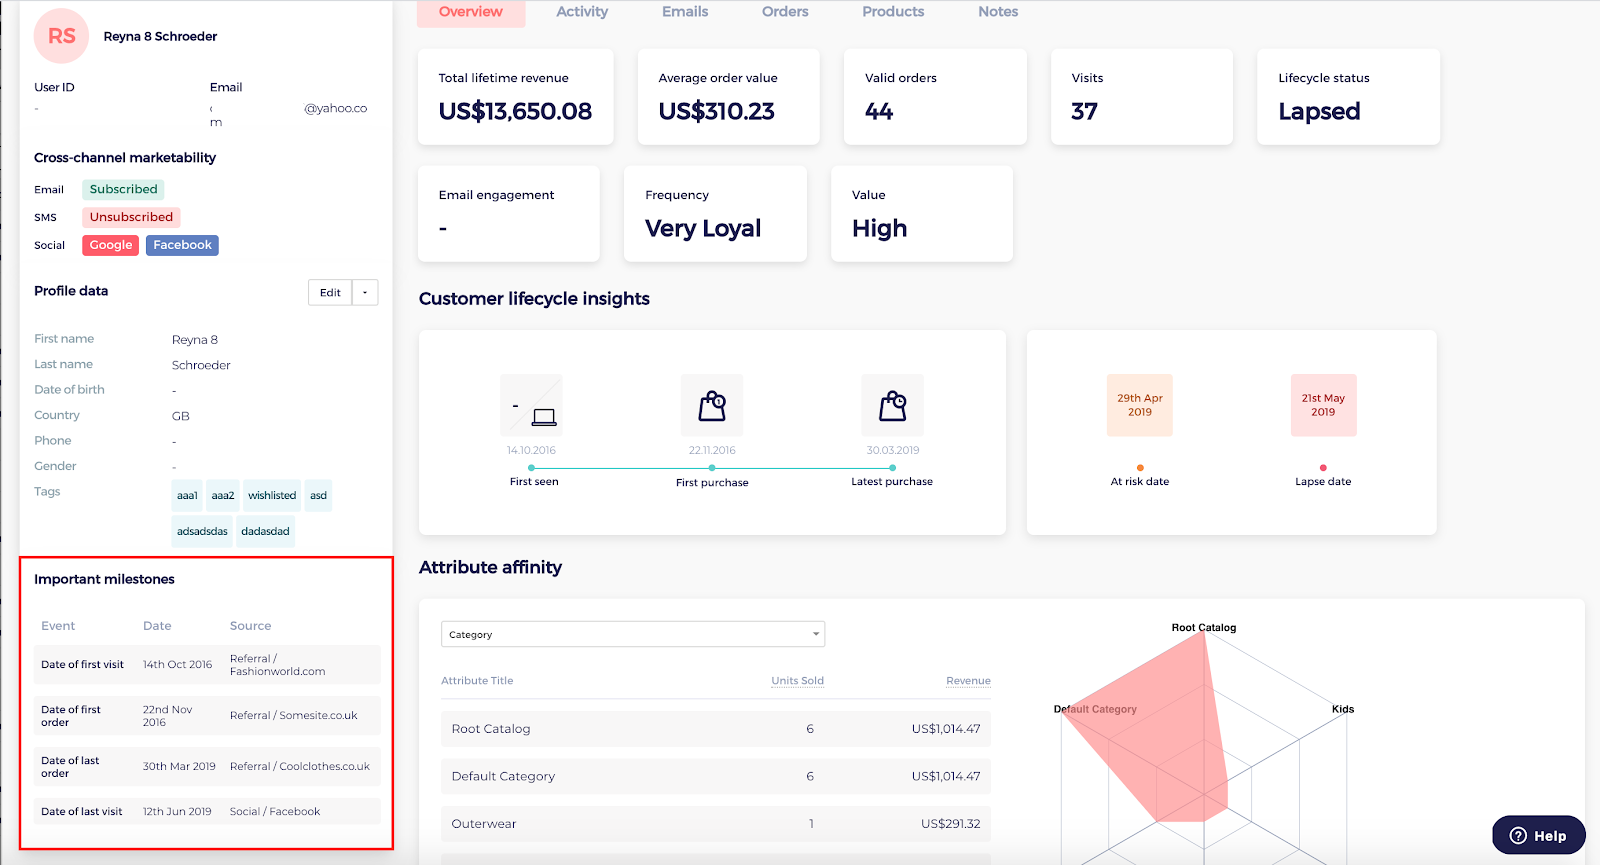Image resolution: width=1600 pixels, height=865 pixels.
Task: Click the Average order value card
Action: click(728, 97)
